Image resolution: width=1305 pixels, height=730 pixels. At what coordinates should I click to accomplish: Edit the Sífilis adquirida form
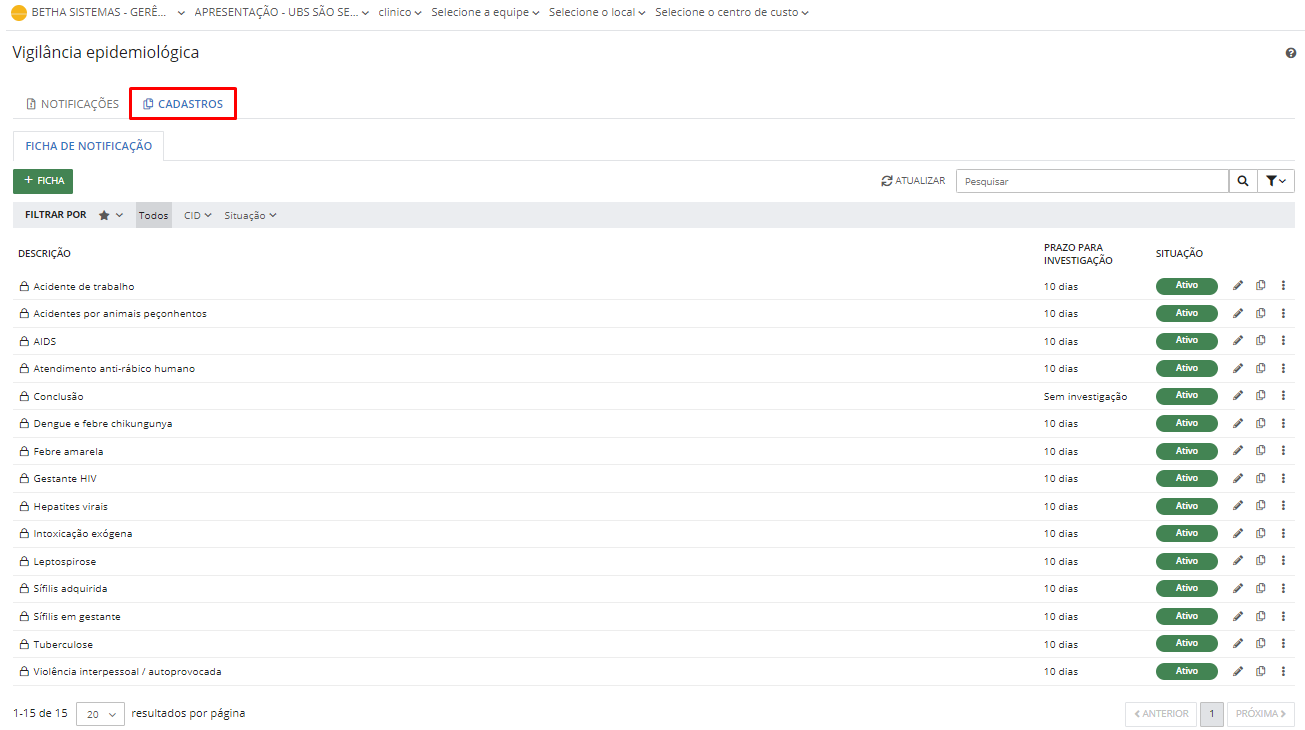pyautogui.click(x=1238, y=588)
